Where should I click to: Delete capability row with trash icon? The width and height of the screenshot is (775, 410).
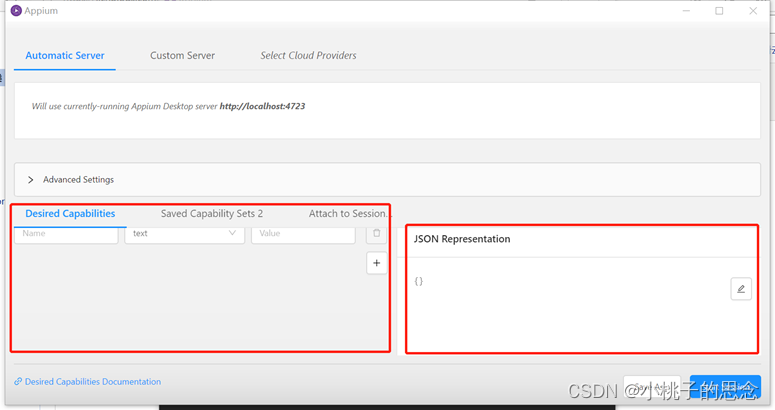(x=377, y=234)
